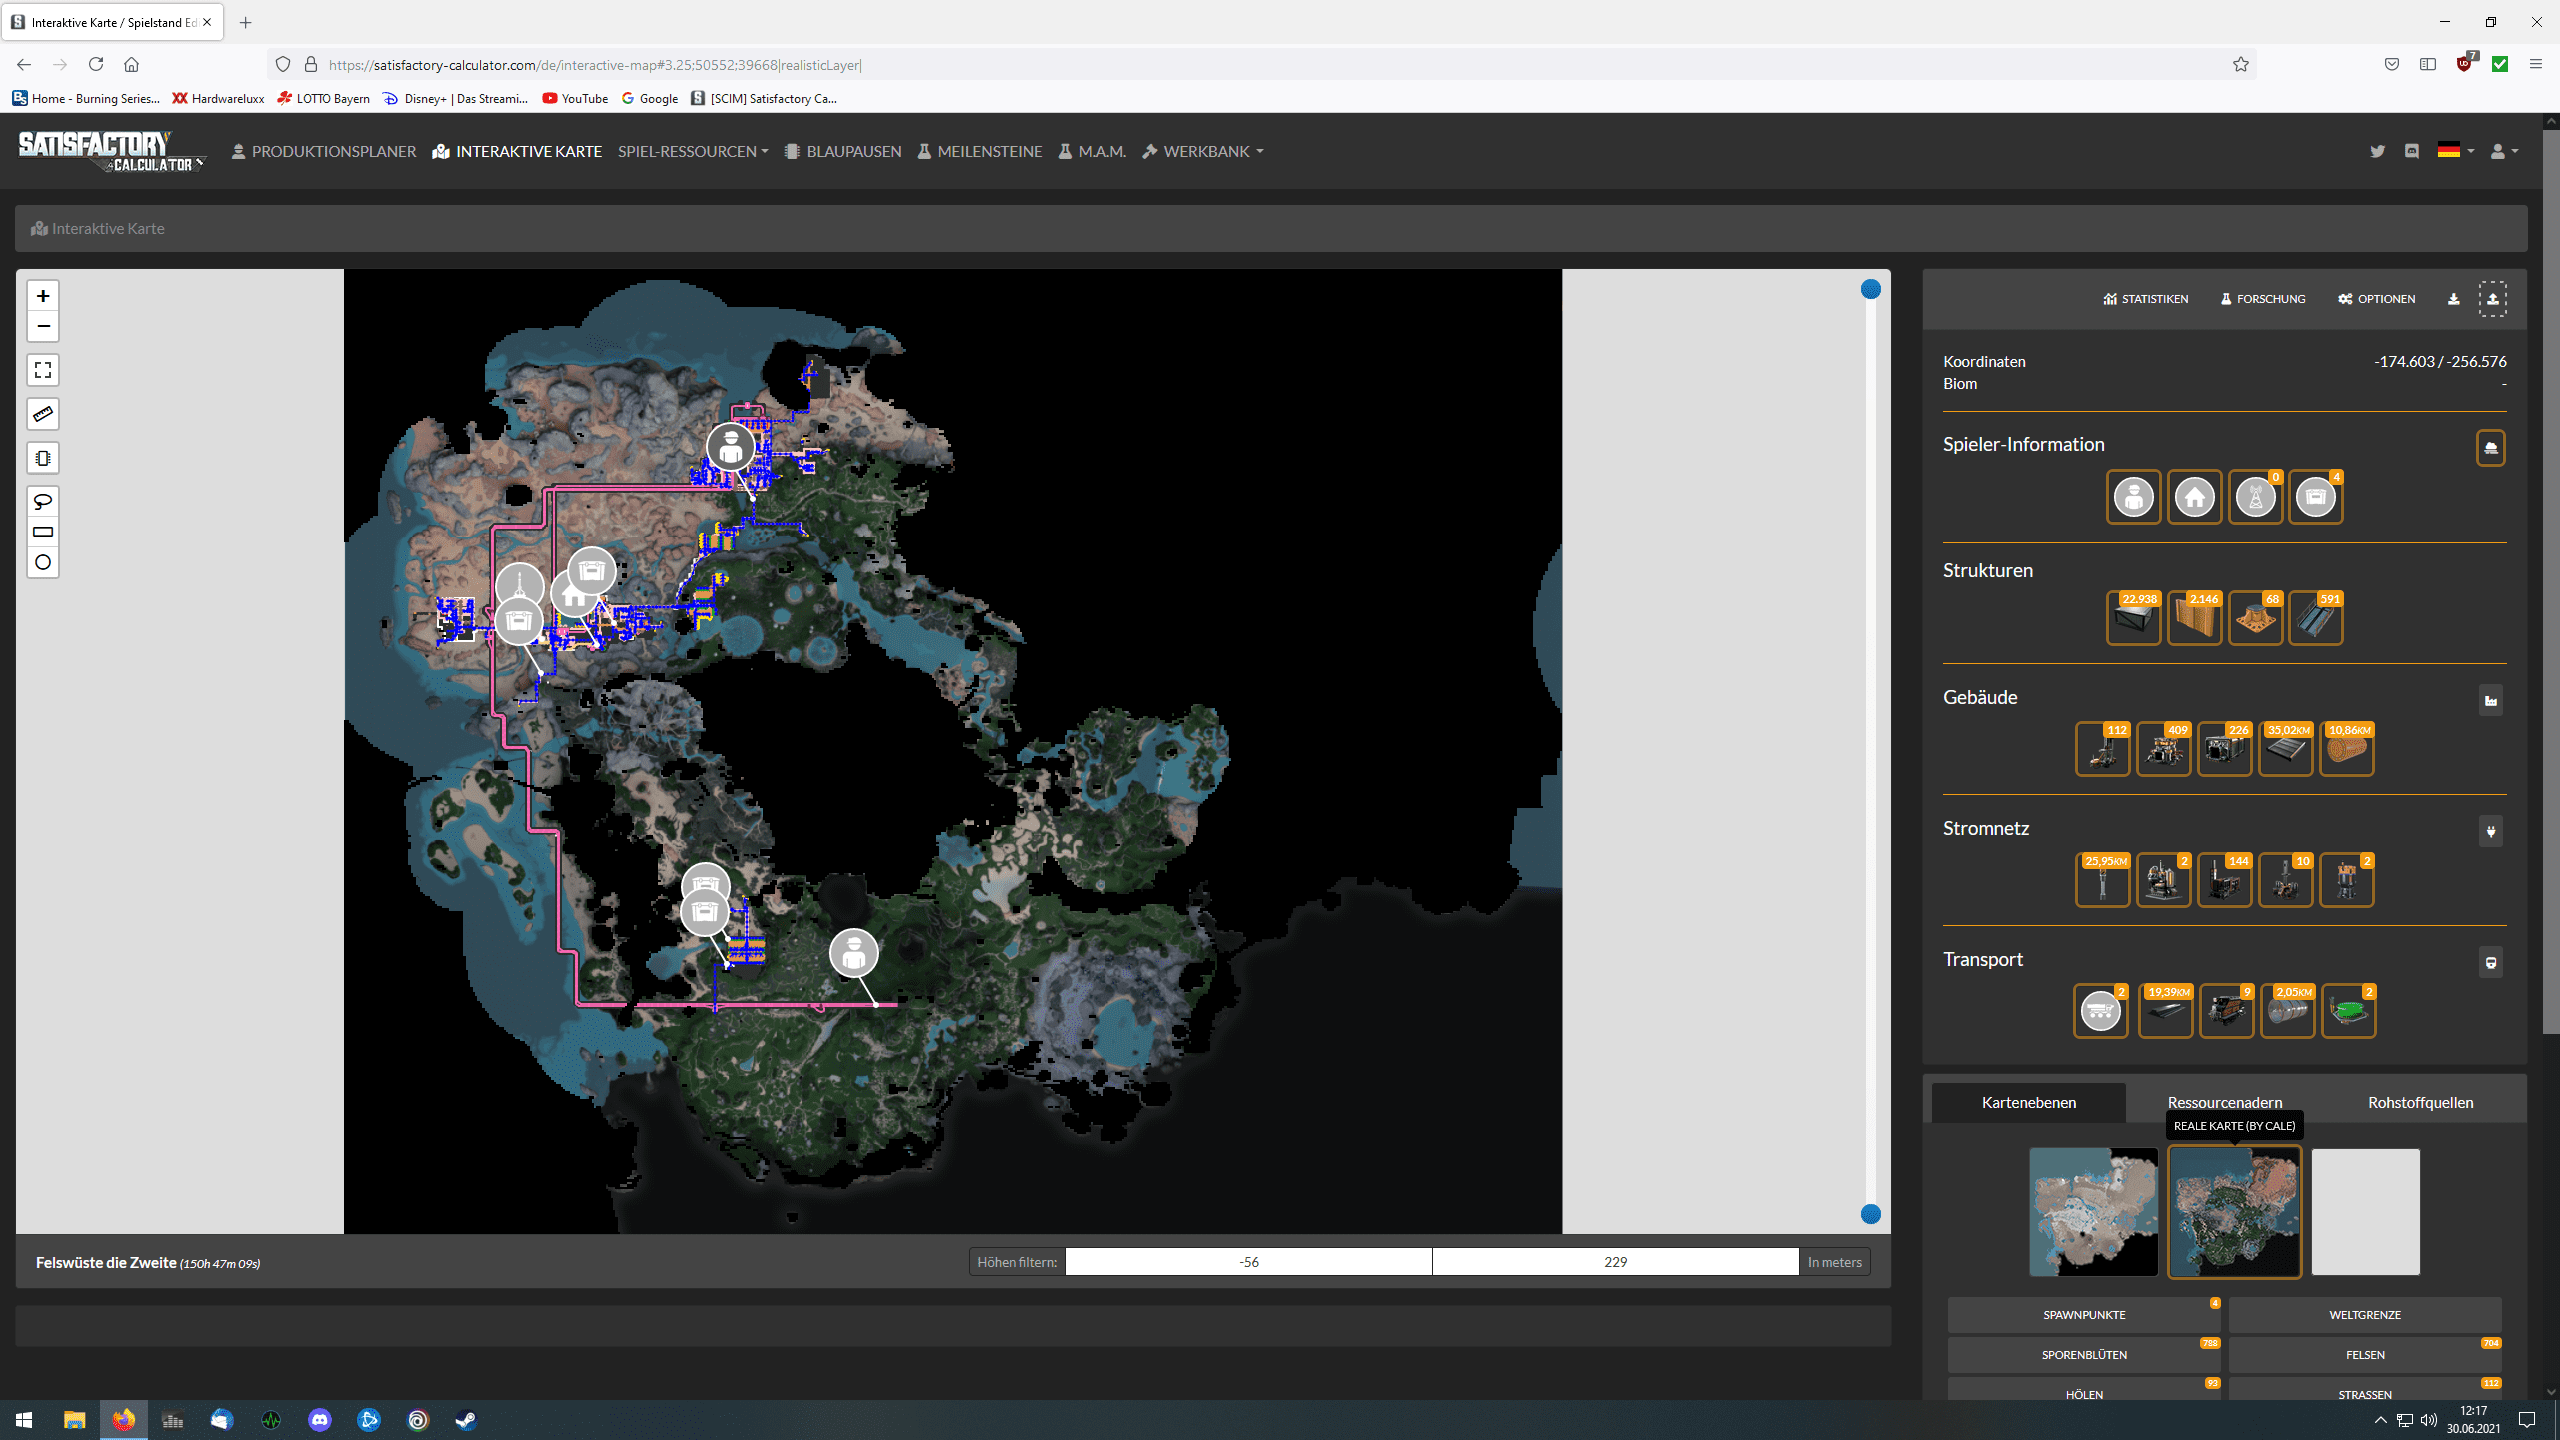Open OPTIONEN settings
The width and height of the screenshot is (2560, 1440).
click(x=2377, y=299)
